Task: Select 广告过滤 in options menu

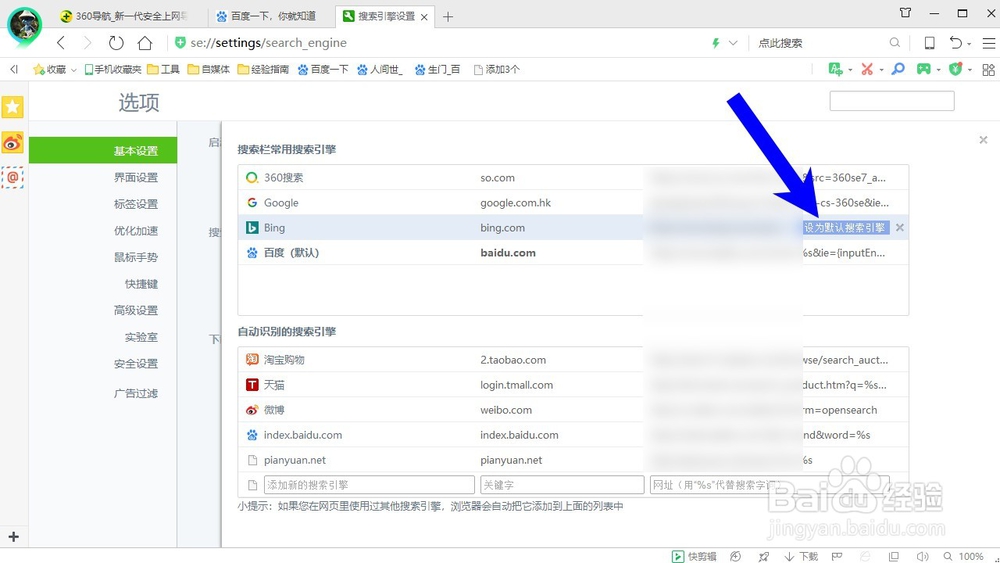Action: click(136, 393)
